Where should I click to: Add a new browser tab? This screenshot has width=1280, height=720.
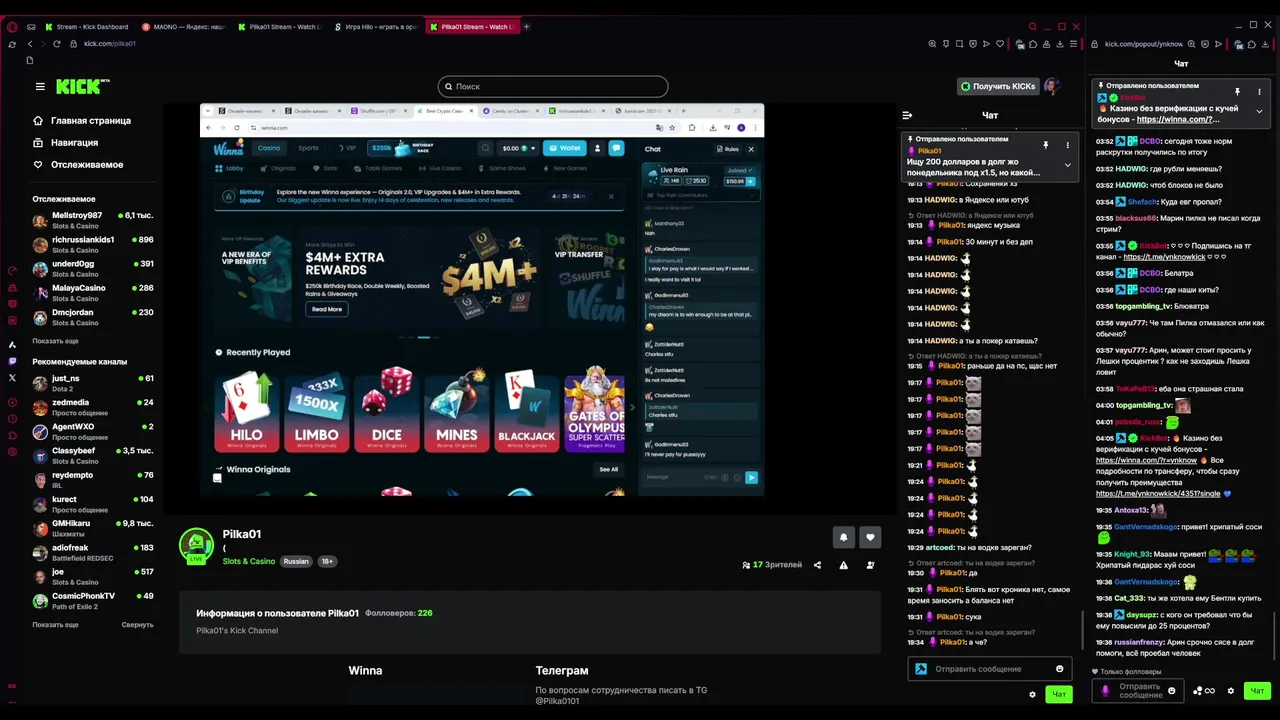point(527,27)
